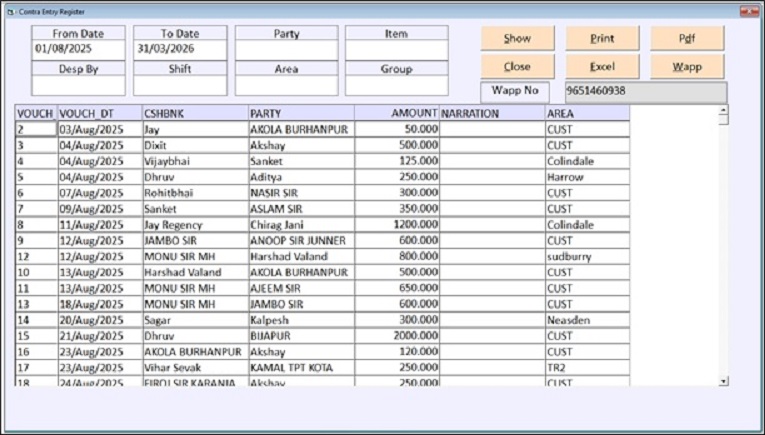Select date cell 20/Aug/2025
Image resolution: width=765 pixels, height=435 pixels.
[100, 320]
